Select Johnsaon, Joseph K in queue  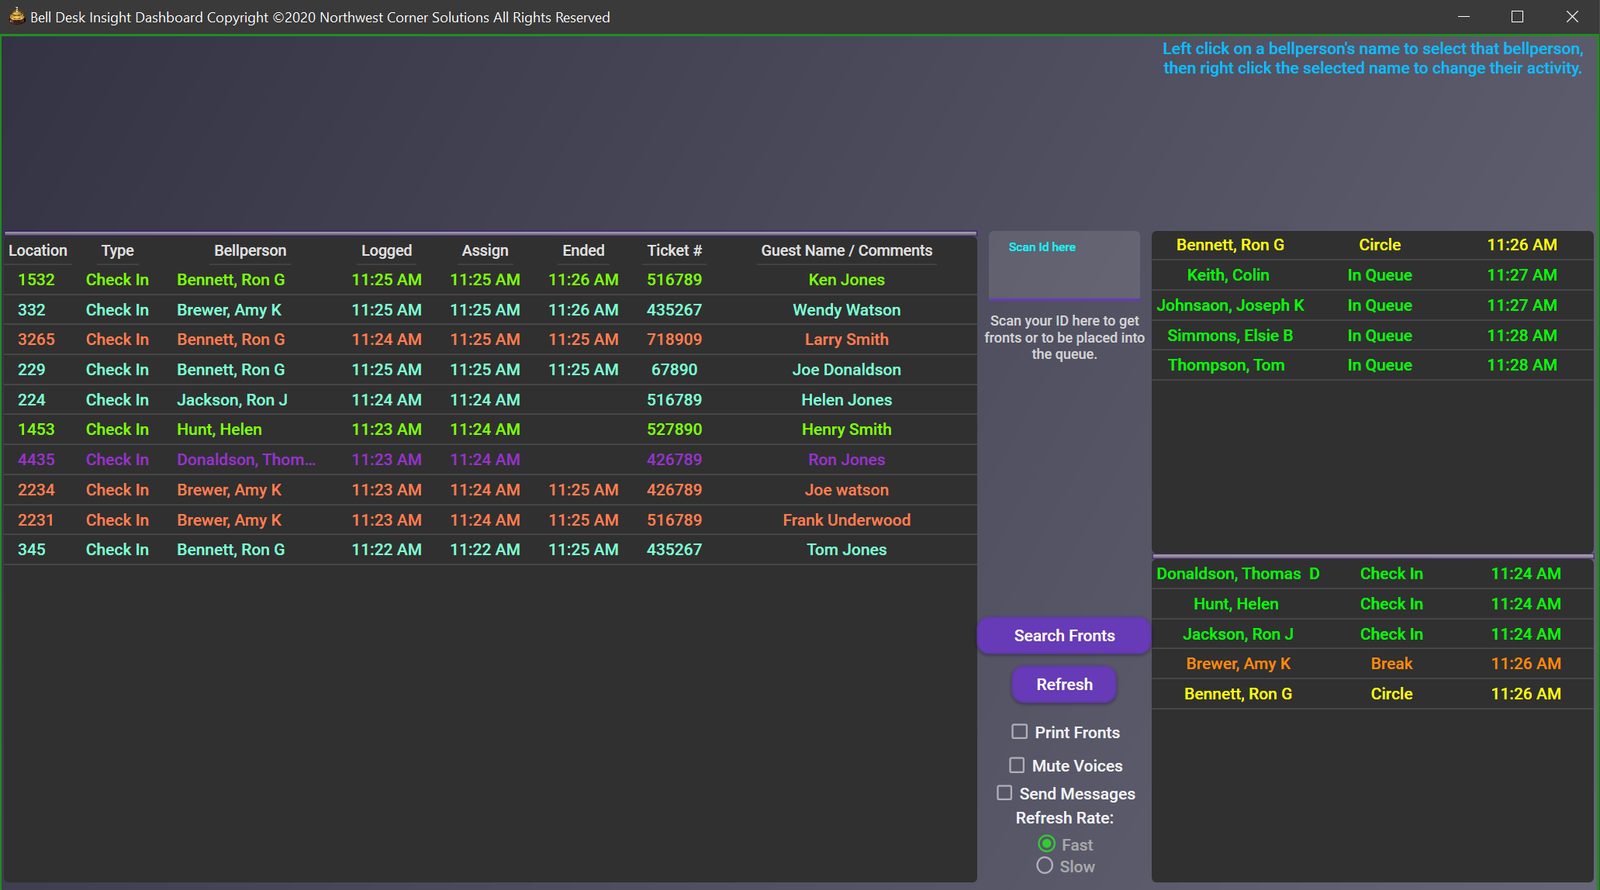click(x=1230, y=305)
